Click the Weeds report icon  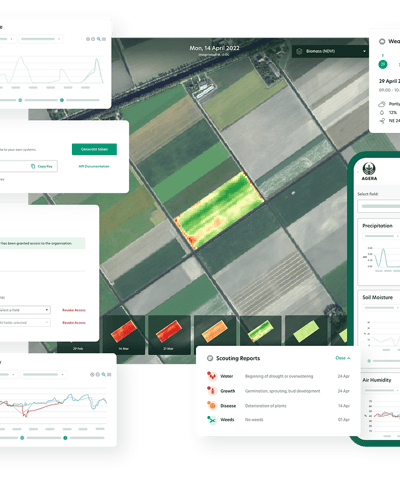[211, 420]
